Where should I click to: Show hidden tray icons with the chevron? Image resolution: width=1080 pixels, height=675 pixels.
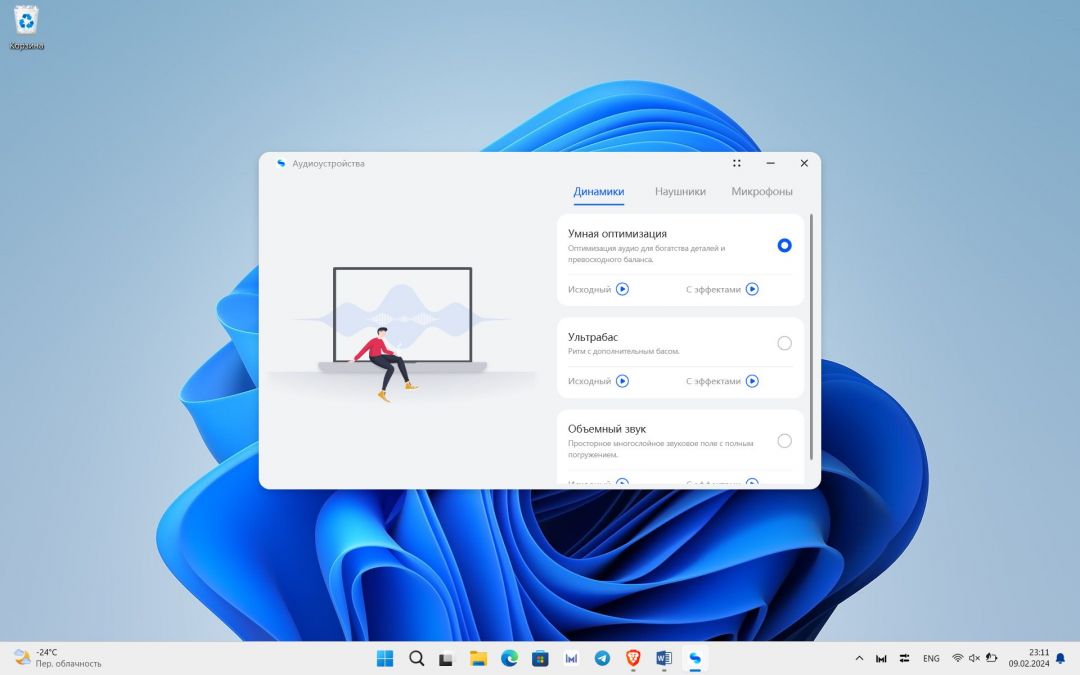(859, 658)
